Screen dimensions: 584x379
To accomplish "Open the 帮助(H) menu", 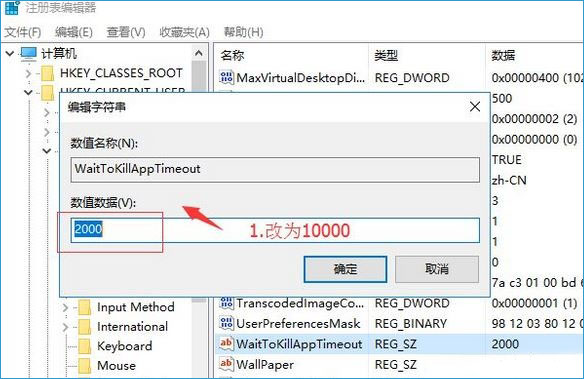I will 243,32.
